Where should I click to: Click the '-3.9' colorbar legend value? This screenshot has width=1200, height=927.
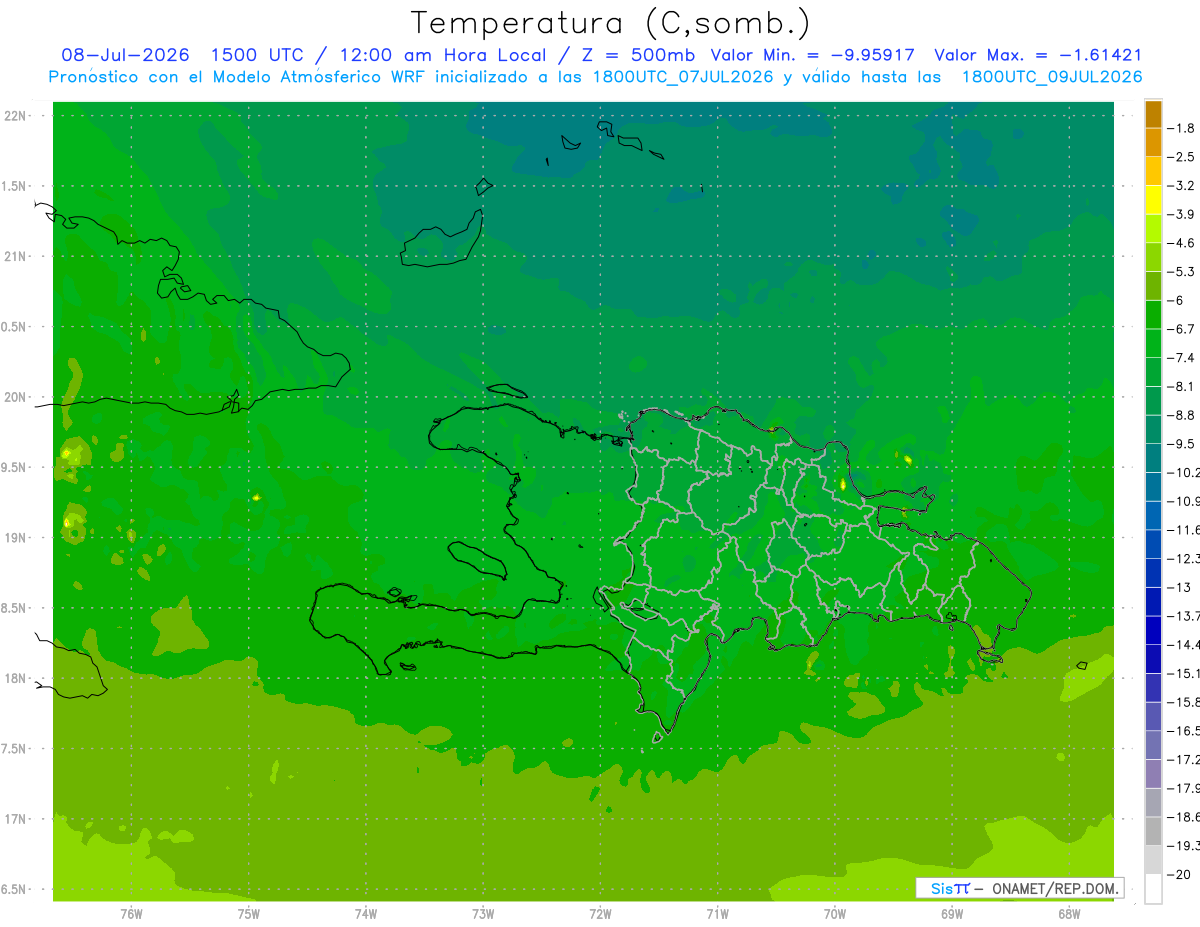coord(1181,214)
